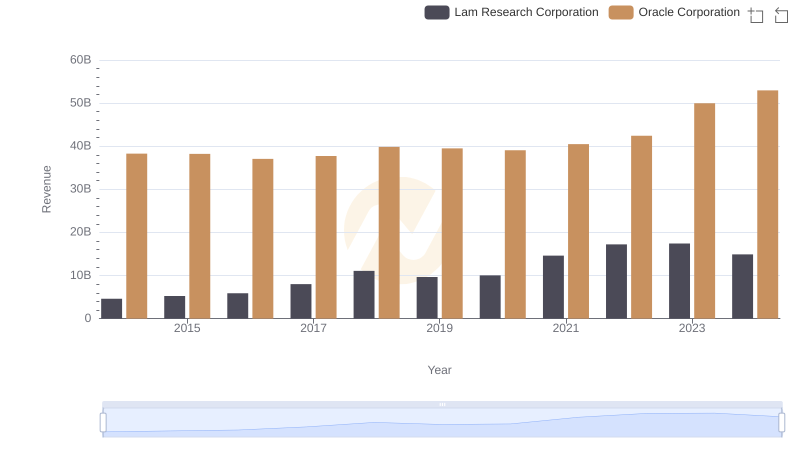The width and height of the screenshot is (800, 461).
Task: Click the y-axis label 50B
Action: (81, 103)
